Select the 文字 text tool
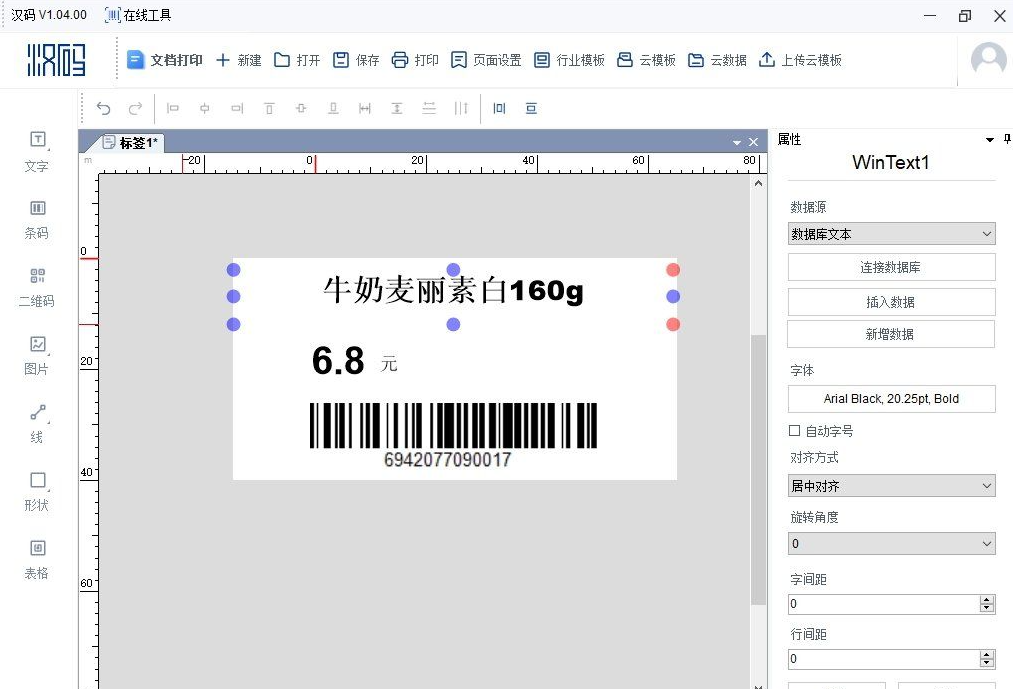This screenshot has width=1013, height=689. (x=37, y=150)
